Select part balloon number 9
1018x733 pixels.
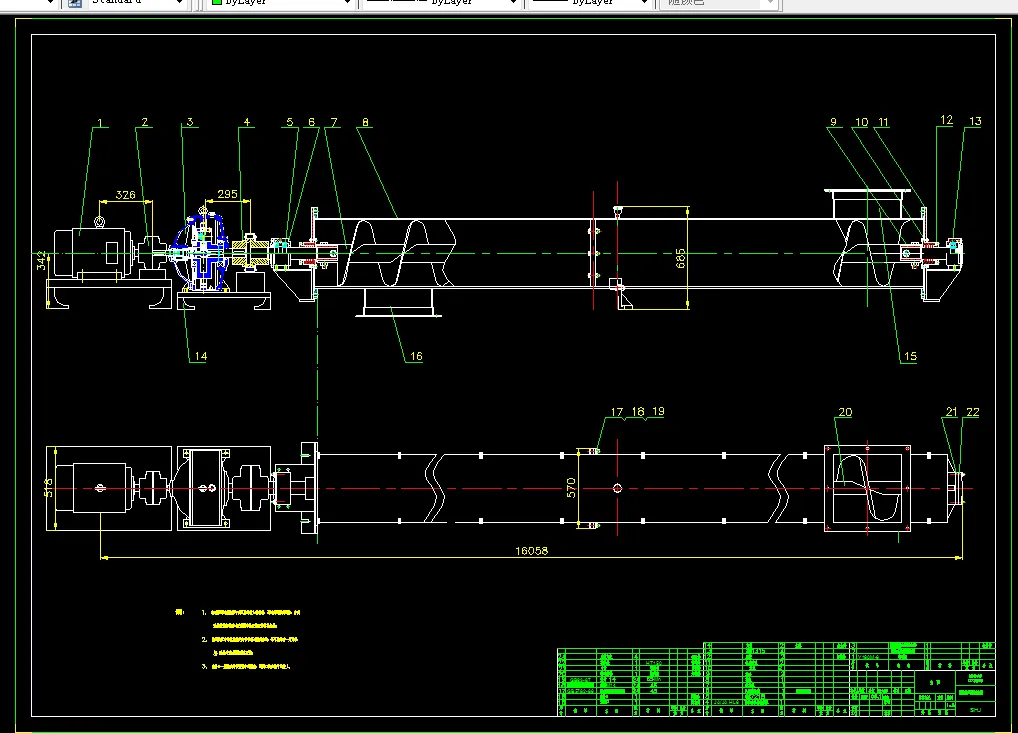pos(834,122)
